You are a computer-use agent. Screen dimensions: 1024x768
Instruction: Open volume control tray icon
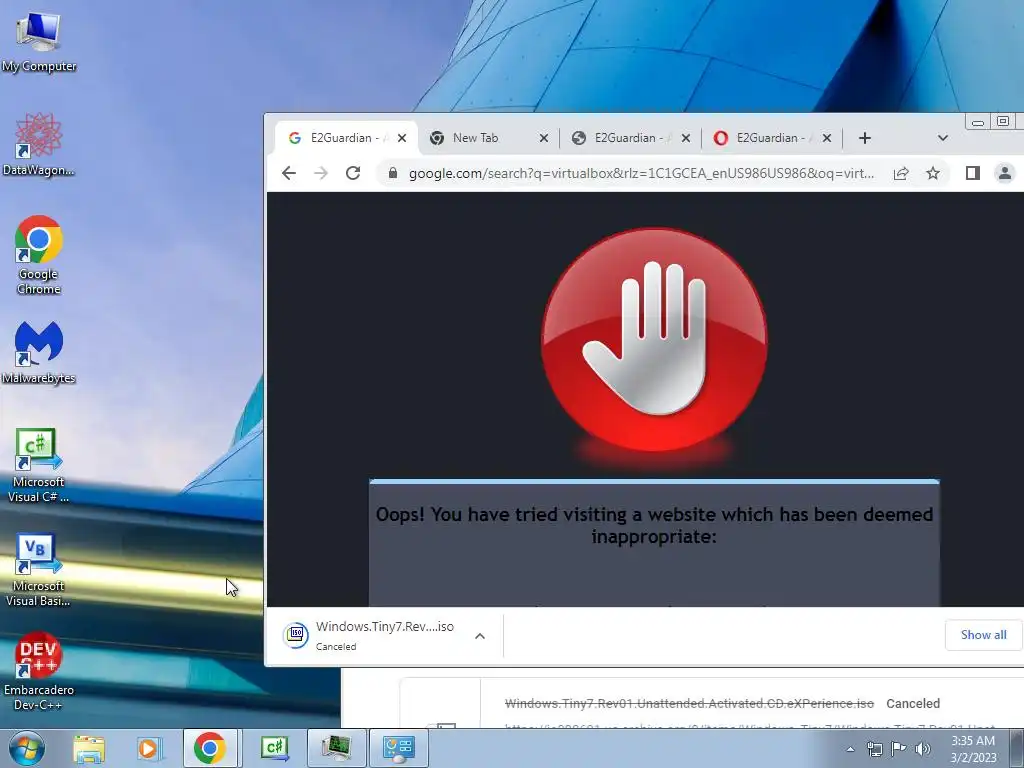click(923, 749)
